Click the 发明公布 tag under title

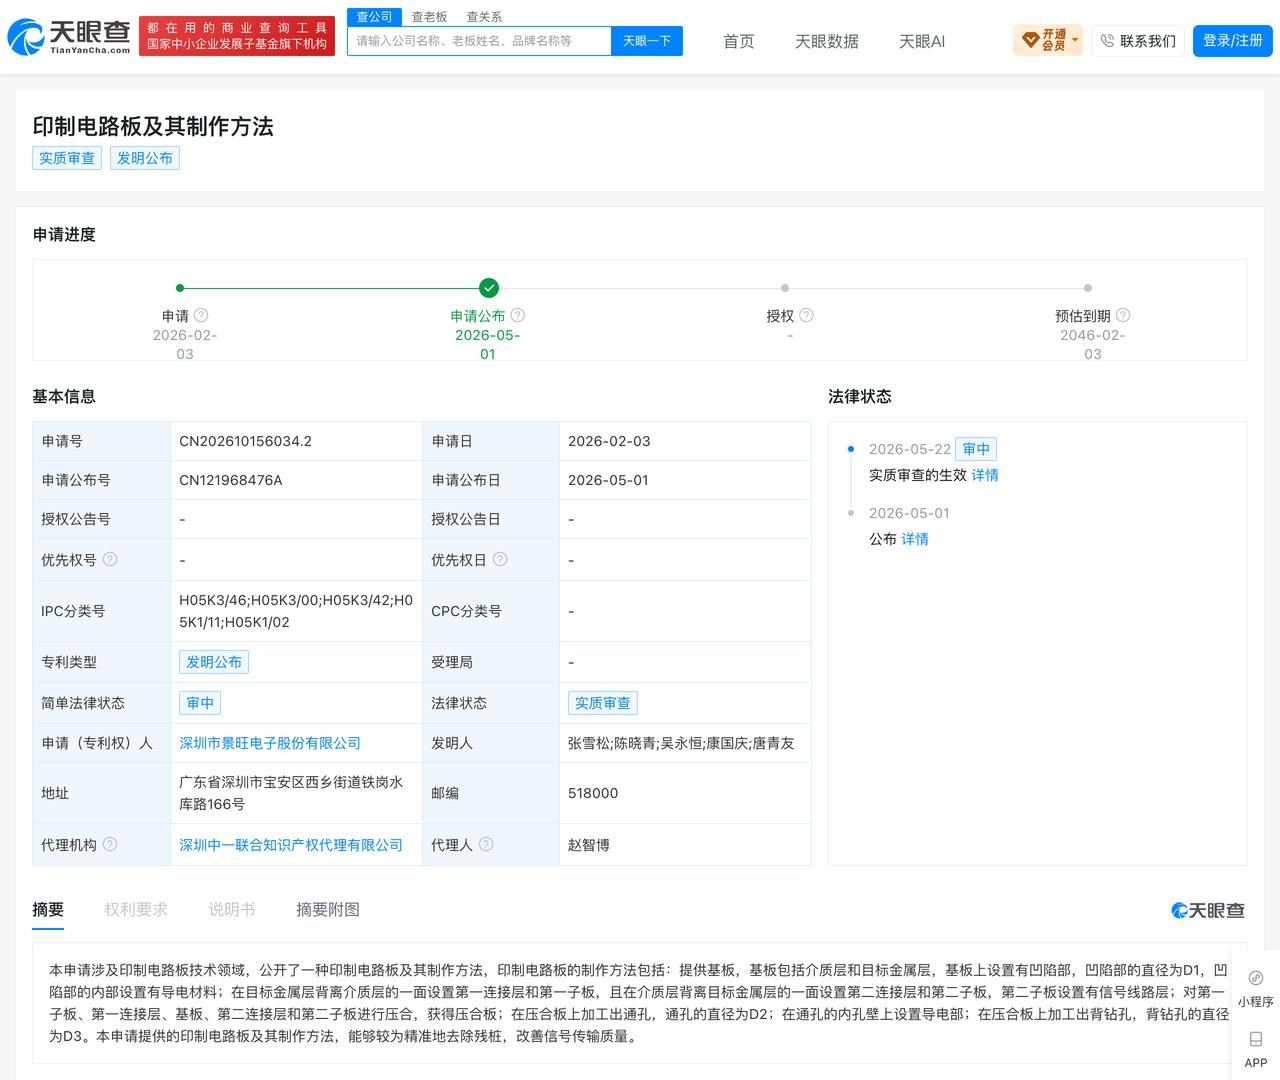point(145,158)
